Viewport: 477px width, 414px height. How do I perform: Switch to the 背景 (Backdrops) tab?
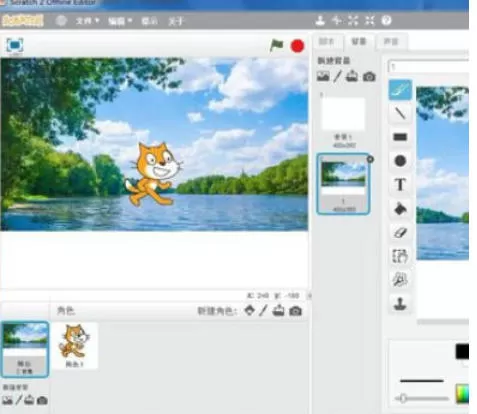[x=359, y=41]
